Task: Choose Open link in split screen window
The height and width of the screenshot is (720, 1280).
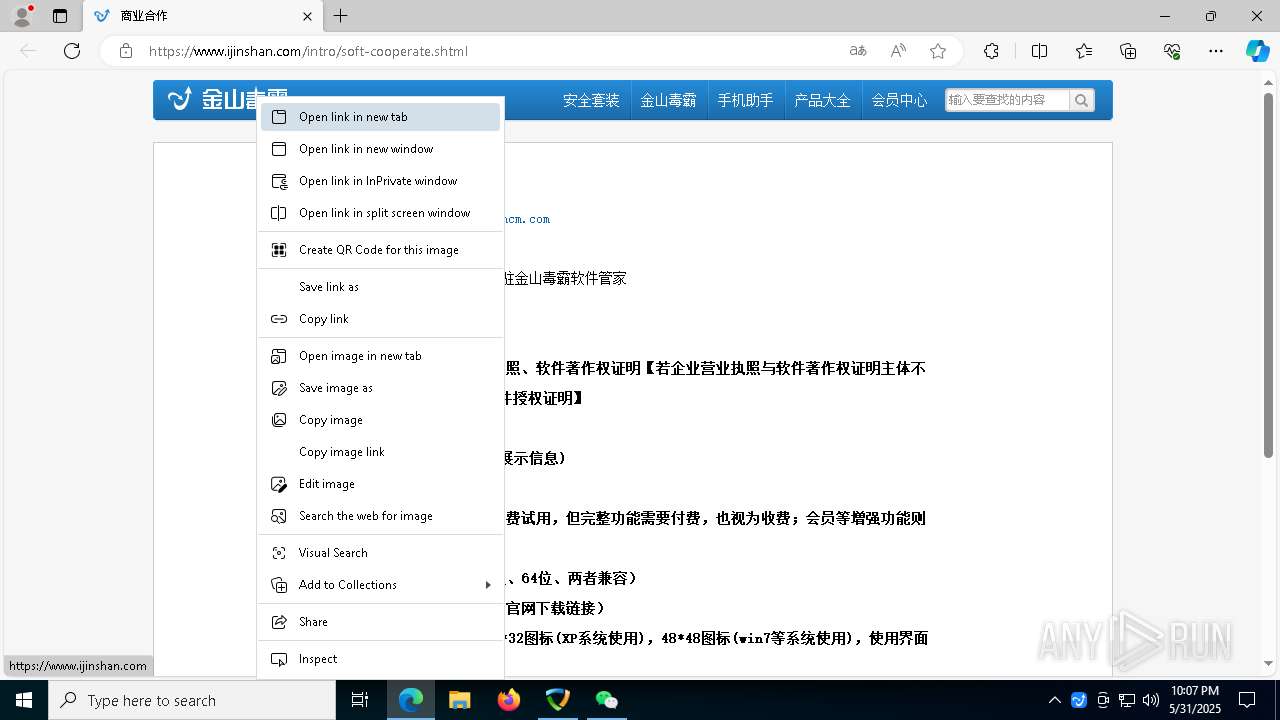Action: 380,213
